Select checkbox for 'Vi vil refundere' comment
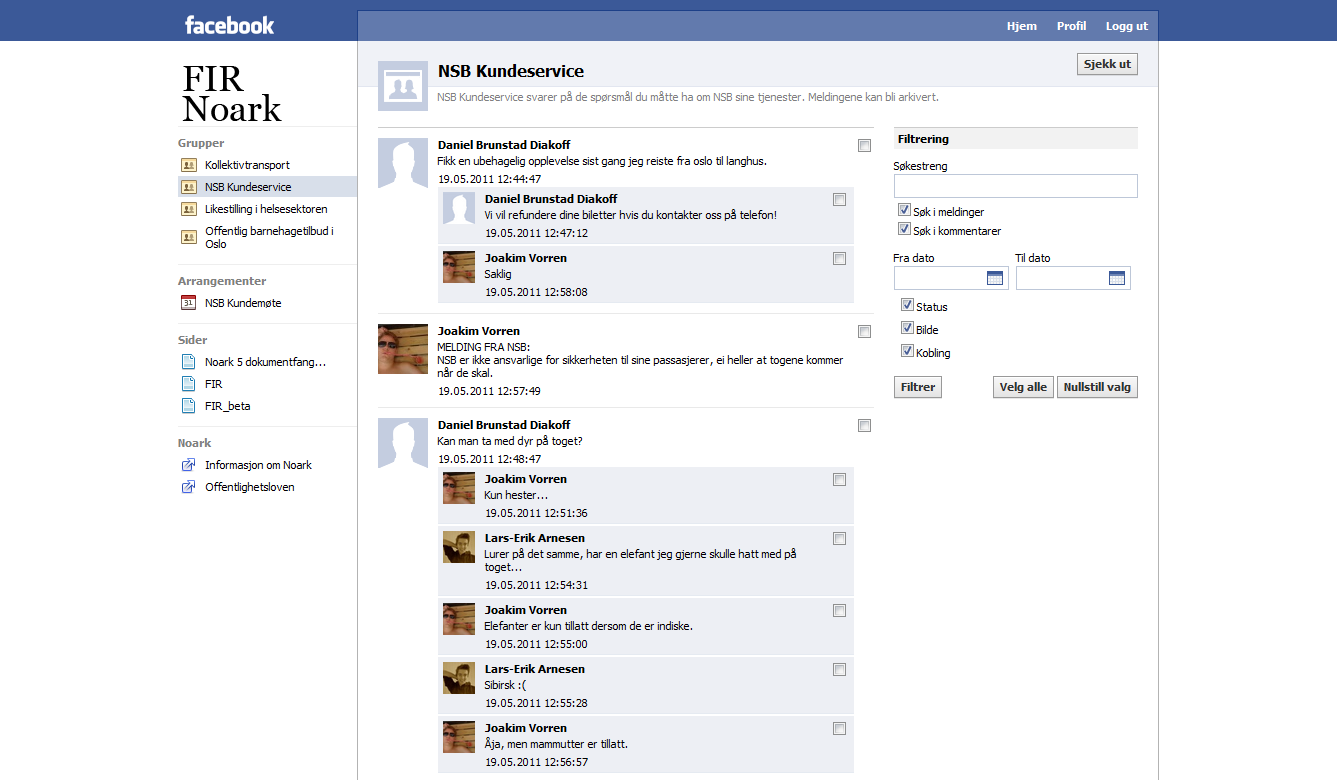1337x780 pixels. 839,200
